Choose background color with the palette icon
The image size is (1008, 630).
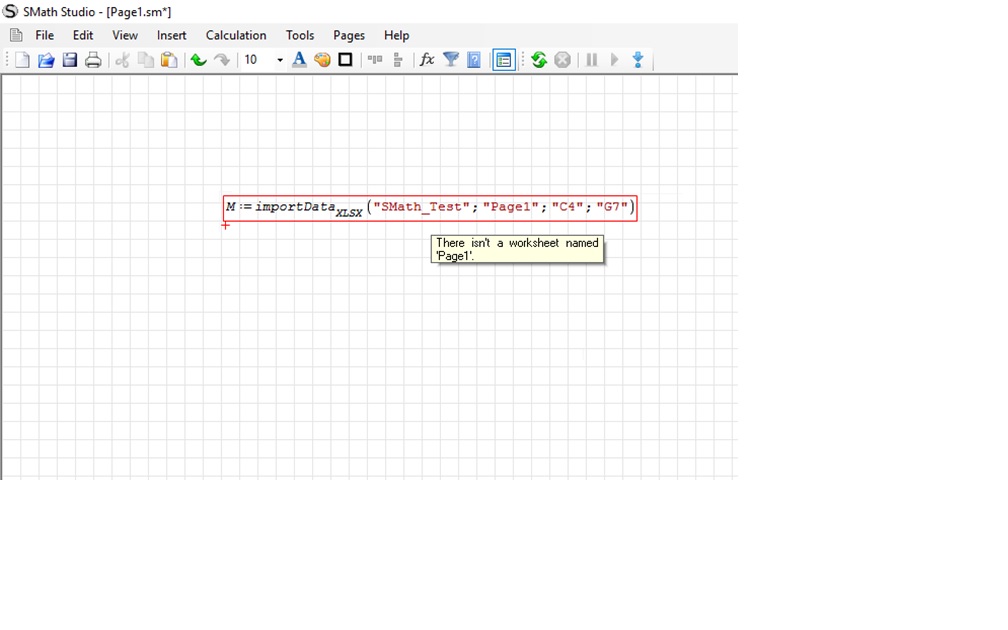(322, 60)
